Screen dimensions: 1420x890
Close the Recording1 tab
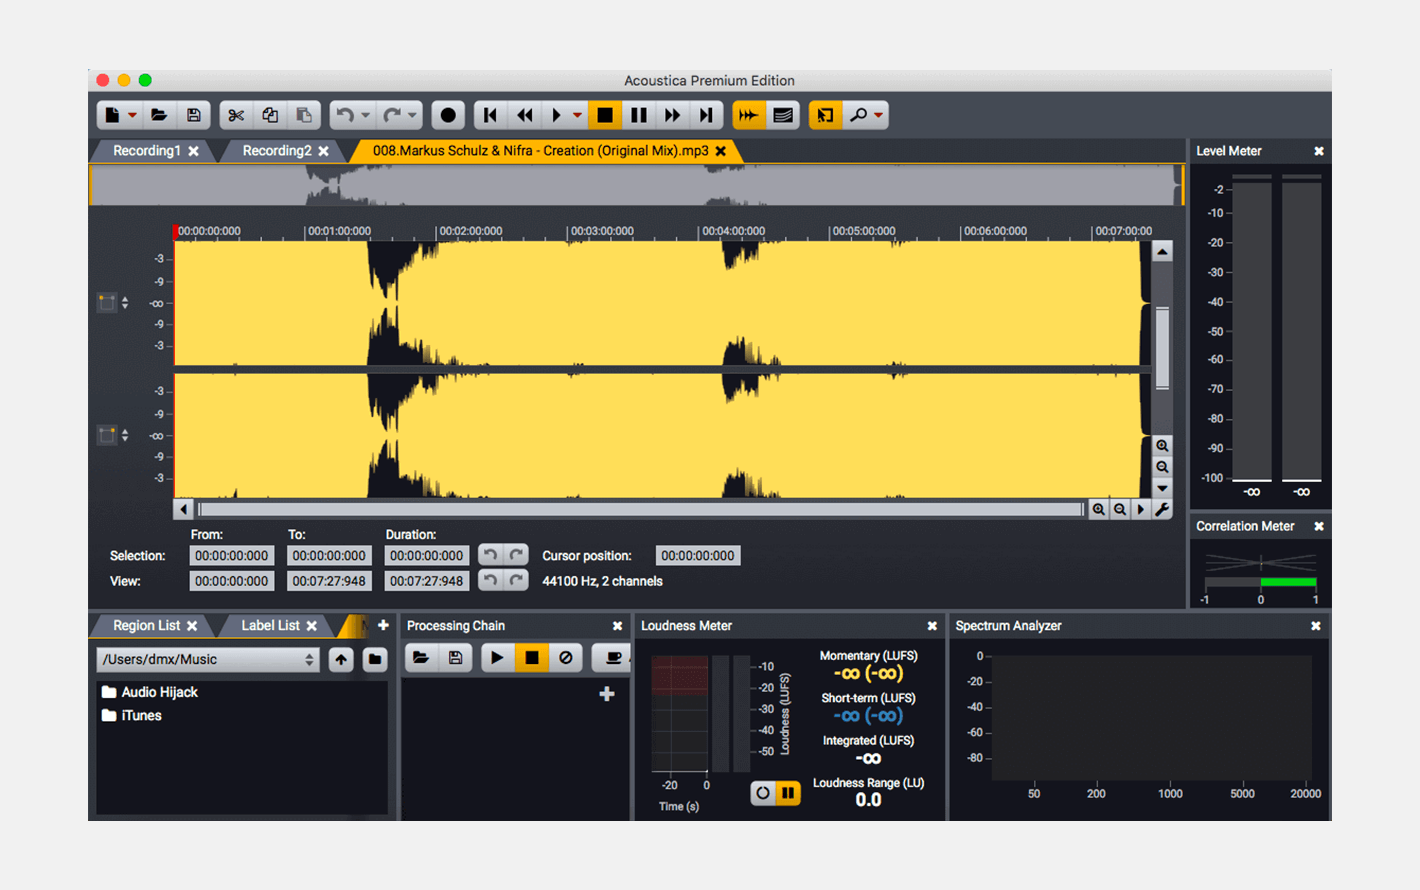[194, 151]
